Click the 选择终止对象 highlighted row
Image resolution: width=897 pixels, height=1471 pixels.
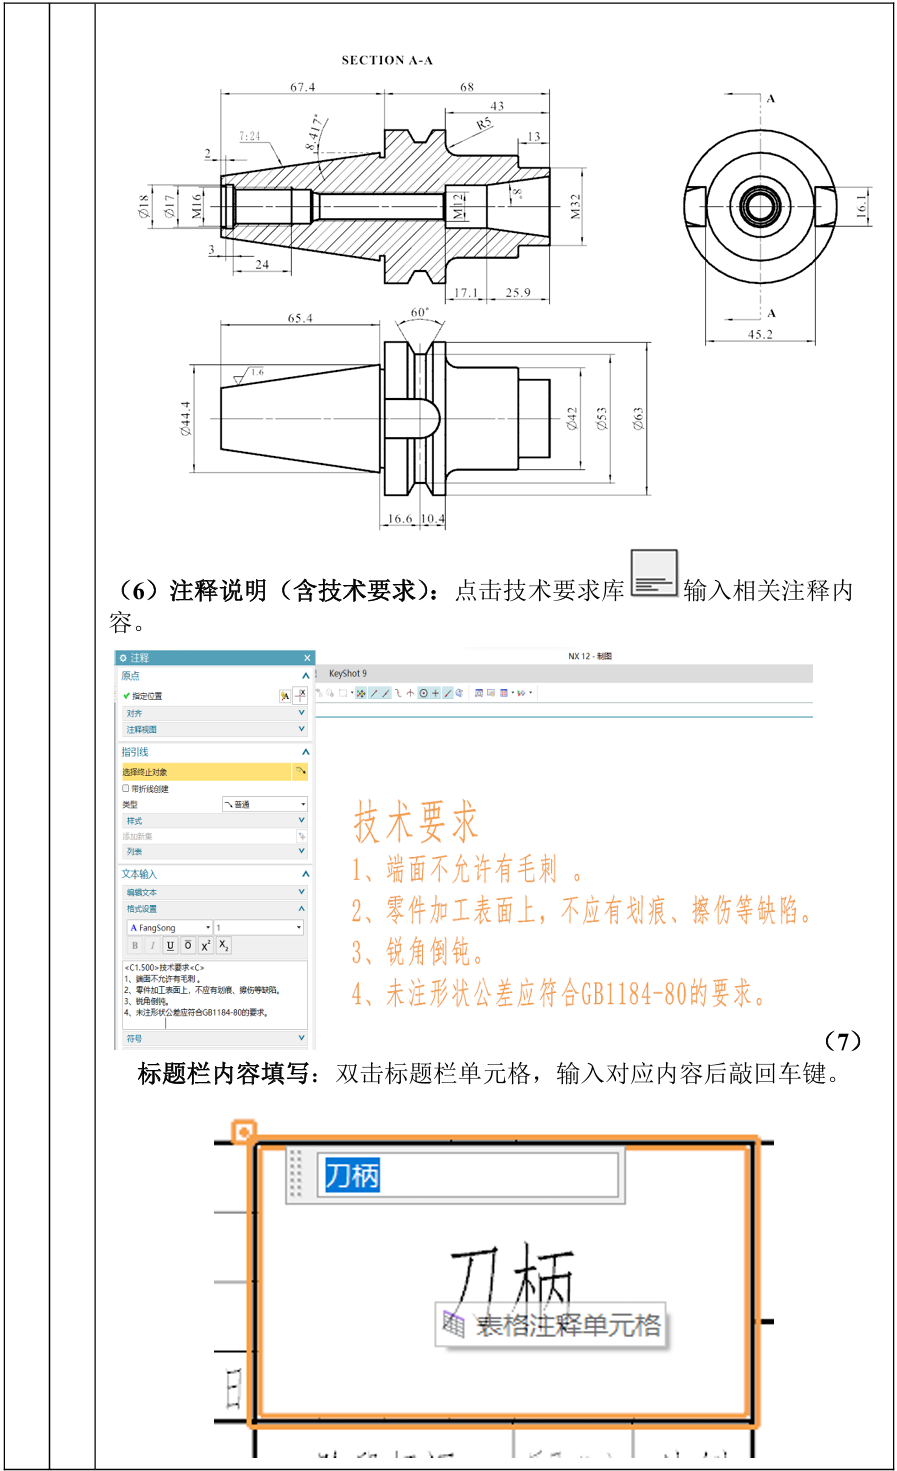point(206,772)
